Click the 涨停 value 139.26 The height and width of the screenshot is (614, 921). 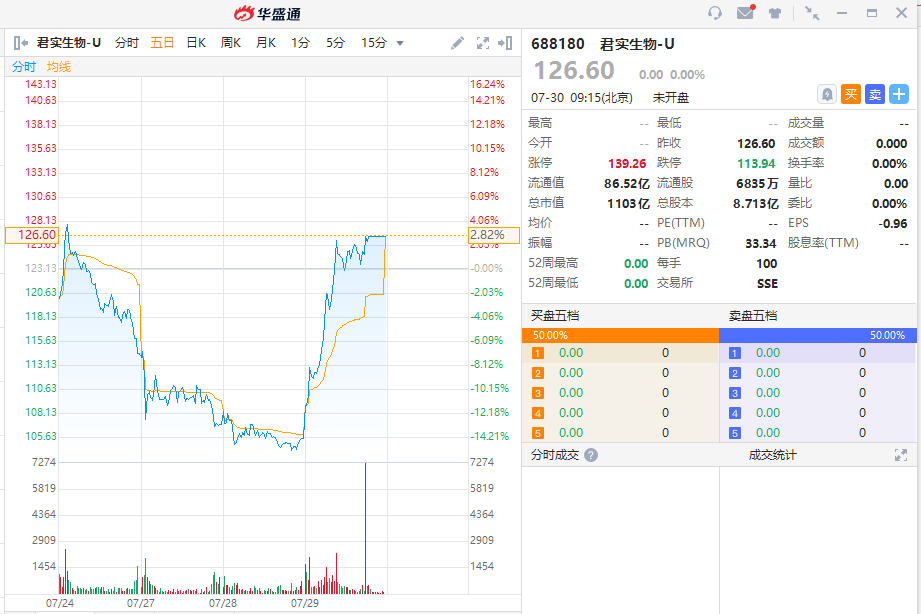click(x=627, y=163)
